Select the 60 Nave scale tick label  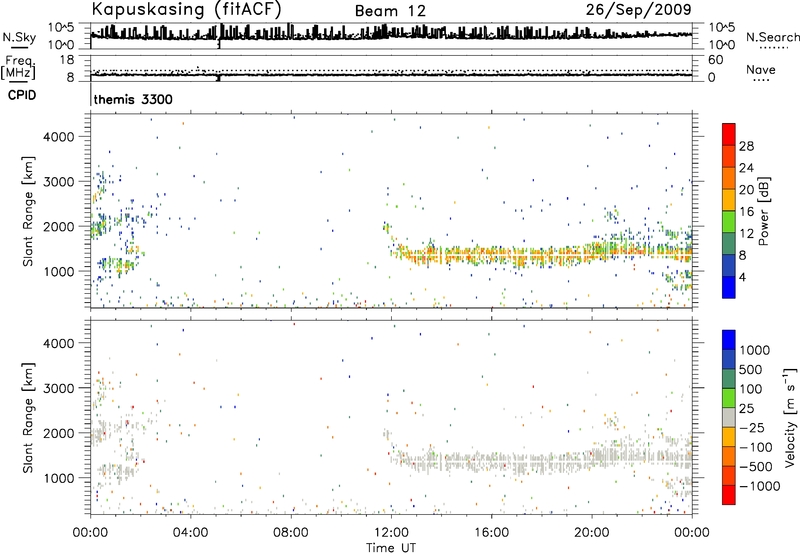pos(716,60)
